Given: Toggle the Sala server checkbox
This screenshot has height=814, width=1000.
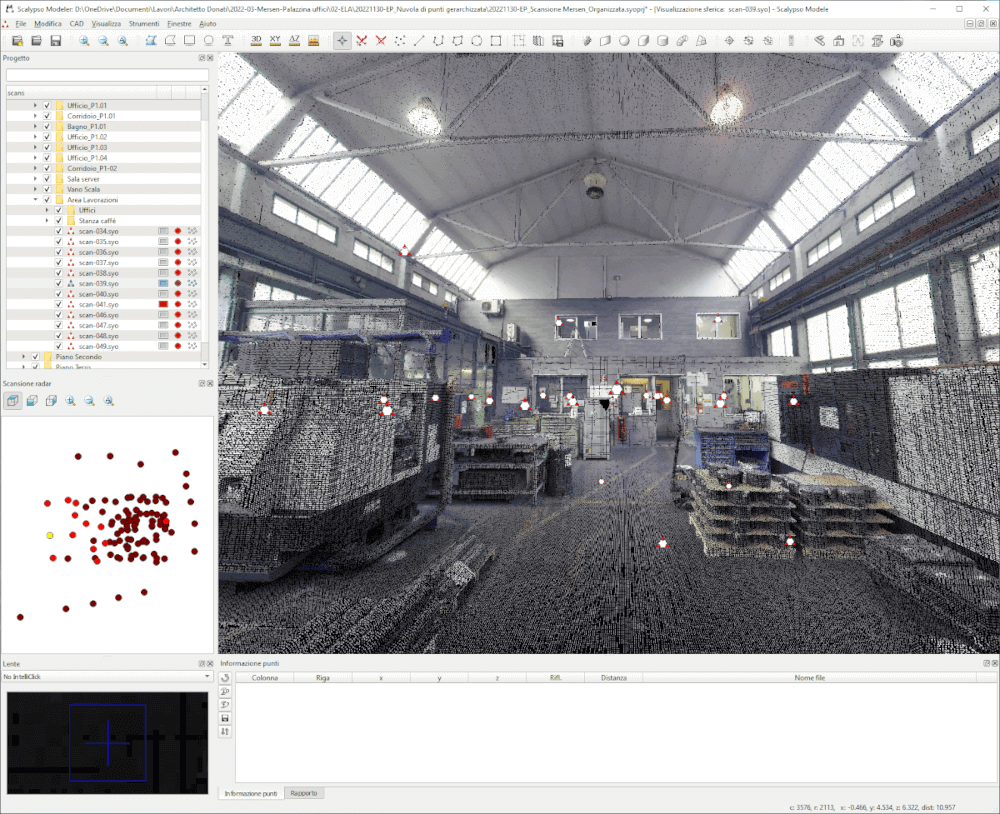Looking at the screenshot, I should point(47,179).
